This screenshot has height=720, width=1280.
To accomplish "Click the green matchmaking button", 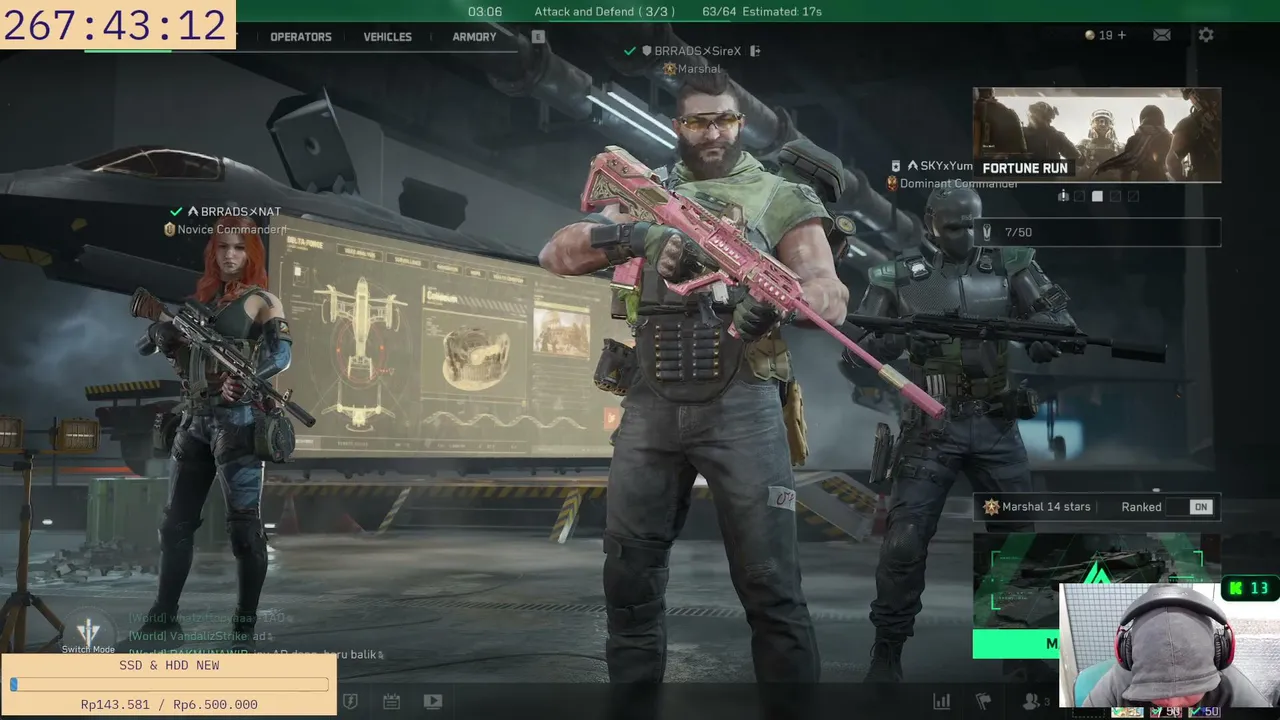I will point(1016,643).
